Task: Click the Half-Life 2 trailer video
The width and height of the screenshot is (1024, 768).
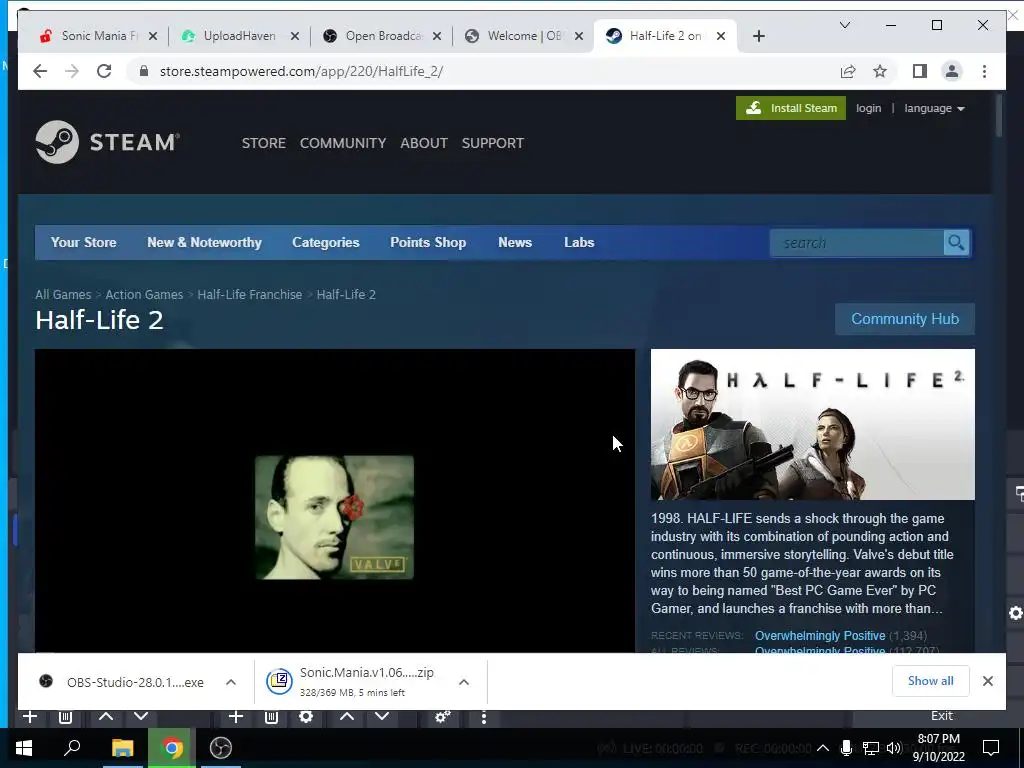Action: 334,501
